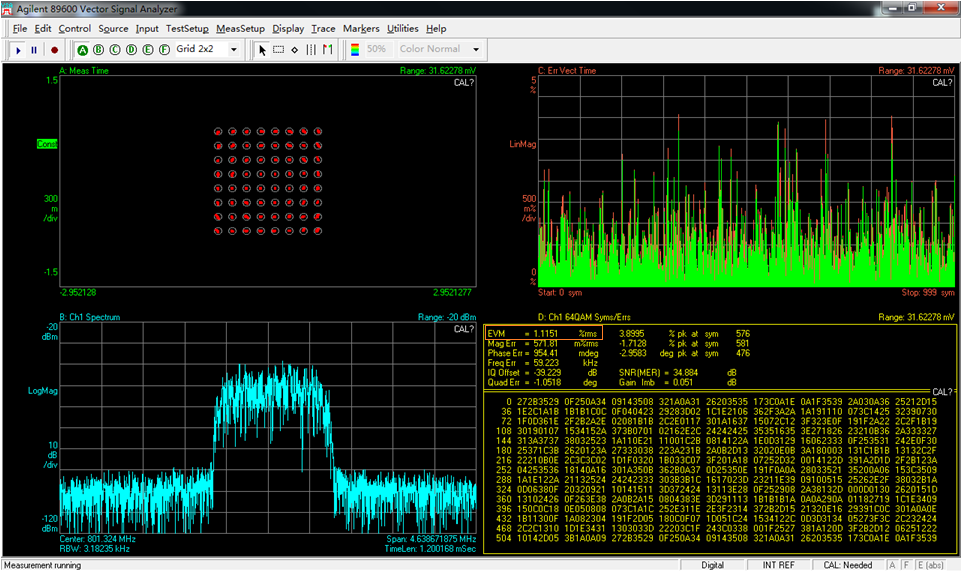Click the CAL: Needed status indicator

point(848,565)
